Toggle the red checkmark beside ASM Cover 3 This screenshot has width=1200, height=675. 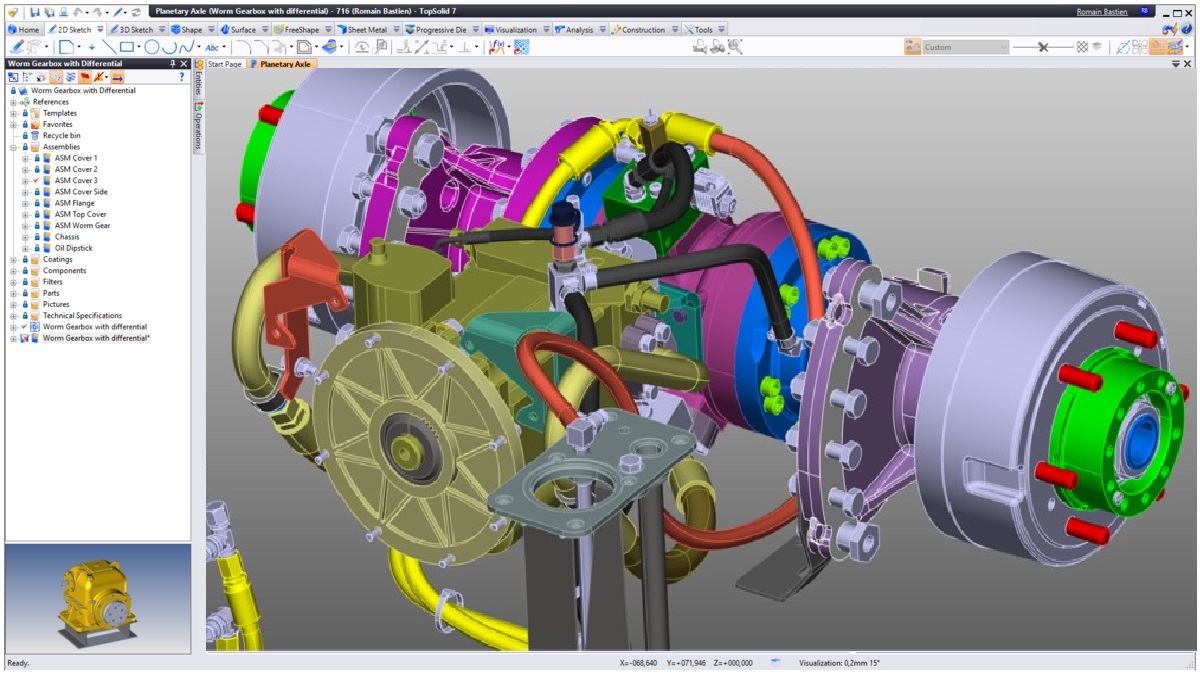pyautogui.click(x=36, y=181)
